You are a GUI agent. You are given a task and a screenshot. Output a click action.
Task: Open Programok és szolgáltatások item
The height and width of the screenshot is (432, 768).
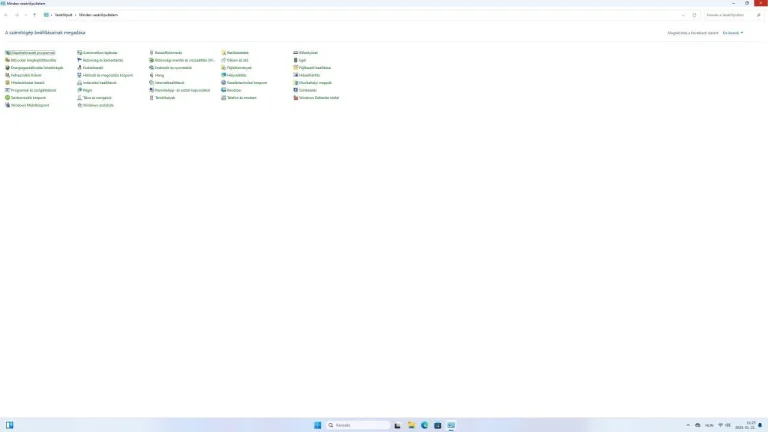31,90
